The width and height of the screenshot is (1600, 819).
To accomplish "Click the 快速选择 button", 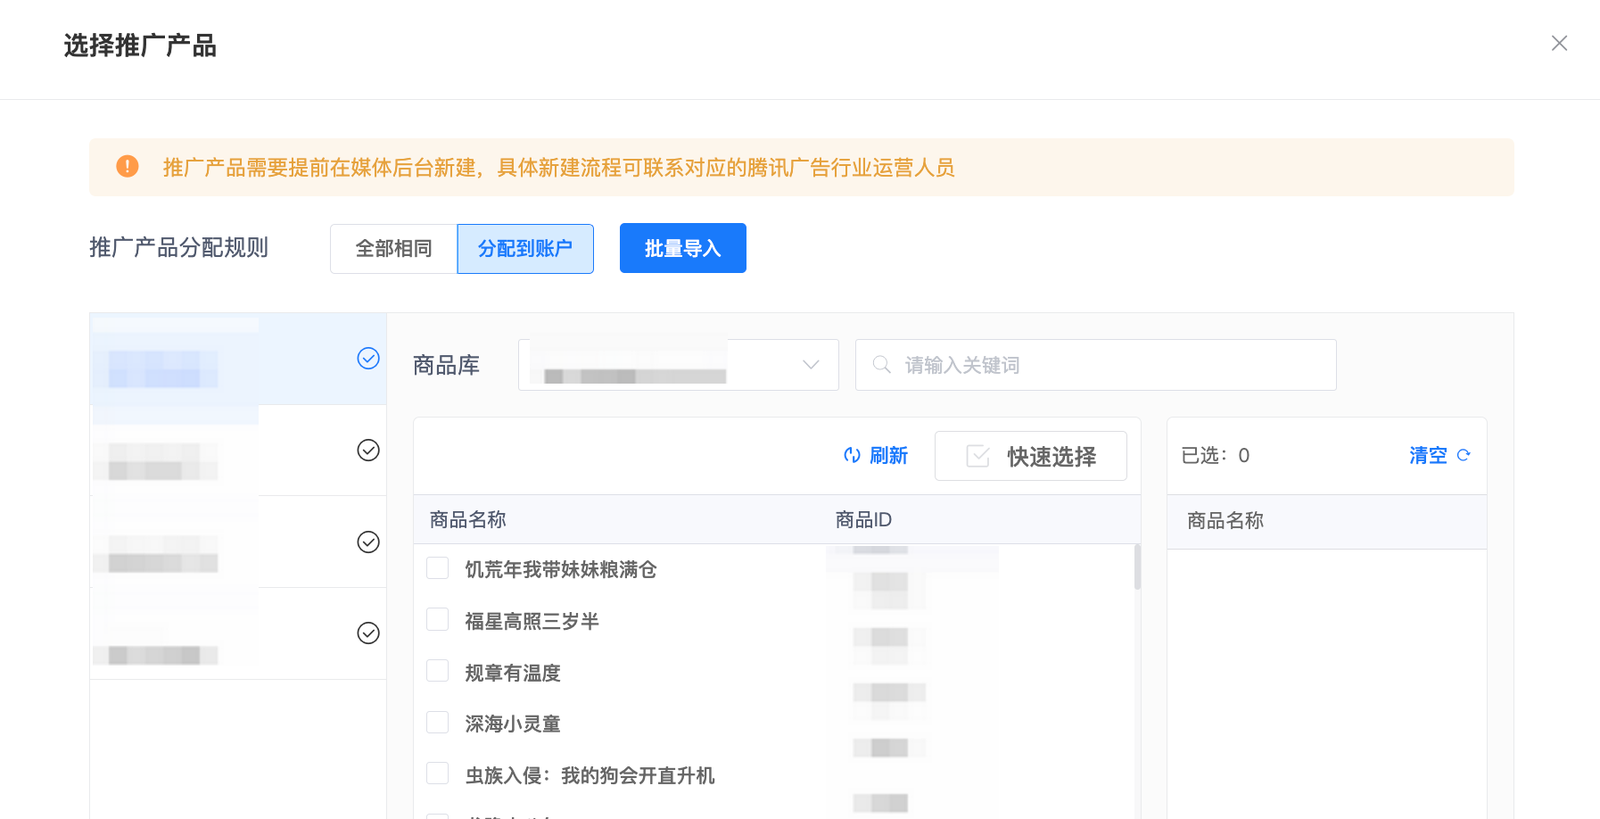I will (x=1031, y=456).
